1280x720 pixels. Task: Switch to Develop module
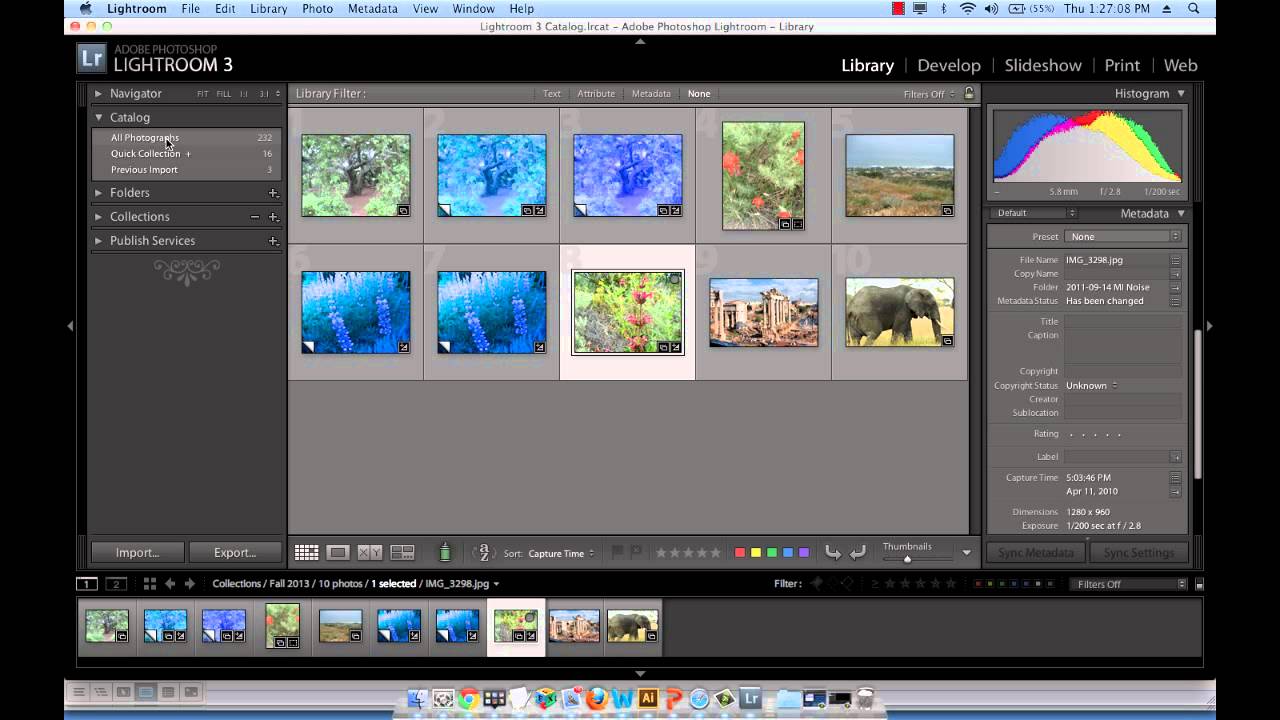[x=949, y=65]
